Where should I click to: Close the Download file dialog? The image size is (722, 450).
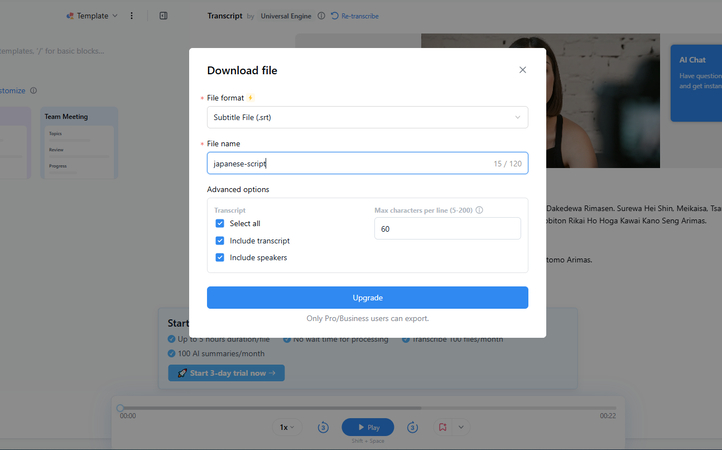pyautogui.click(x=522, y=70)
